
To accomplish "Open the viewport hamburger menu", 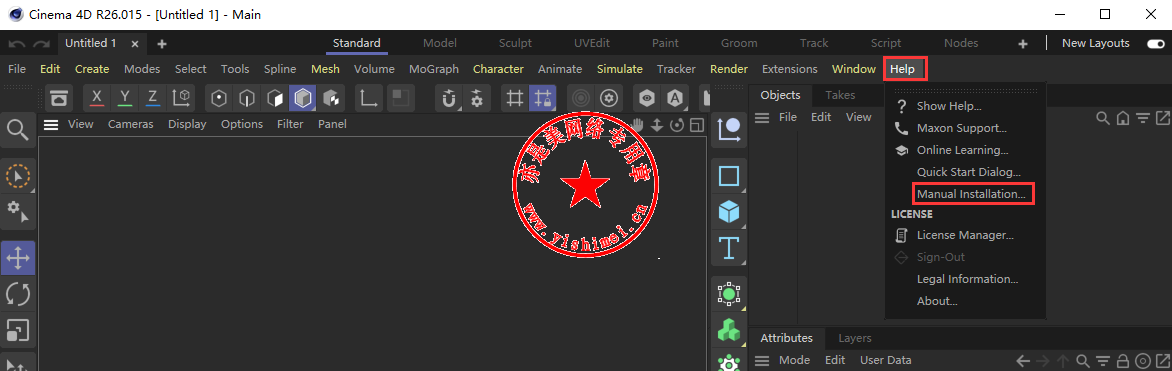I will [x=51, y=124].
